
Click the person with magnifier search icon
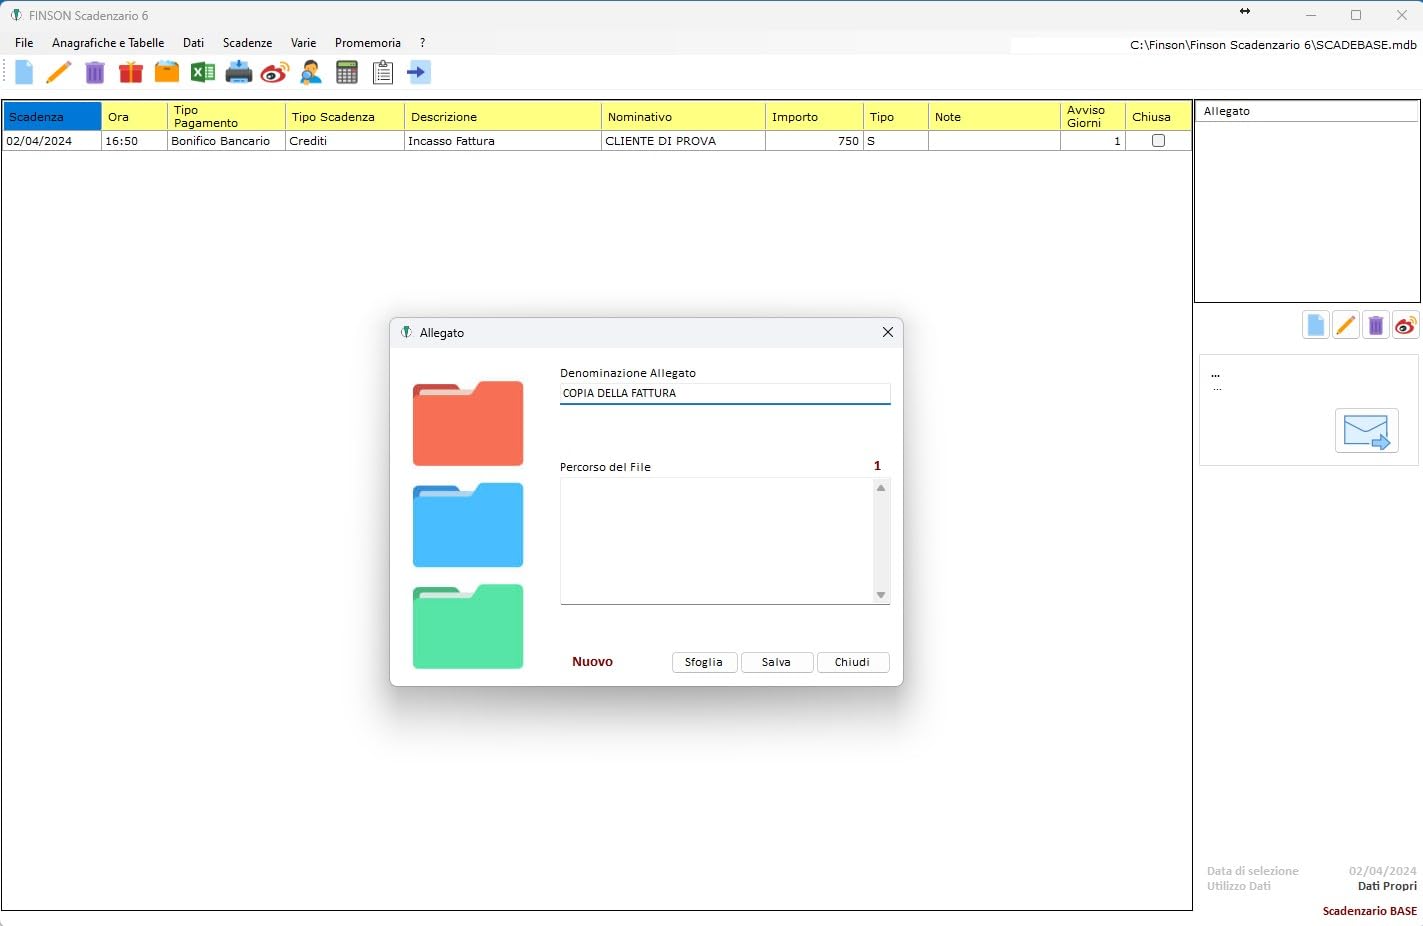click(311, 72)
